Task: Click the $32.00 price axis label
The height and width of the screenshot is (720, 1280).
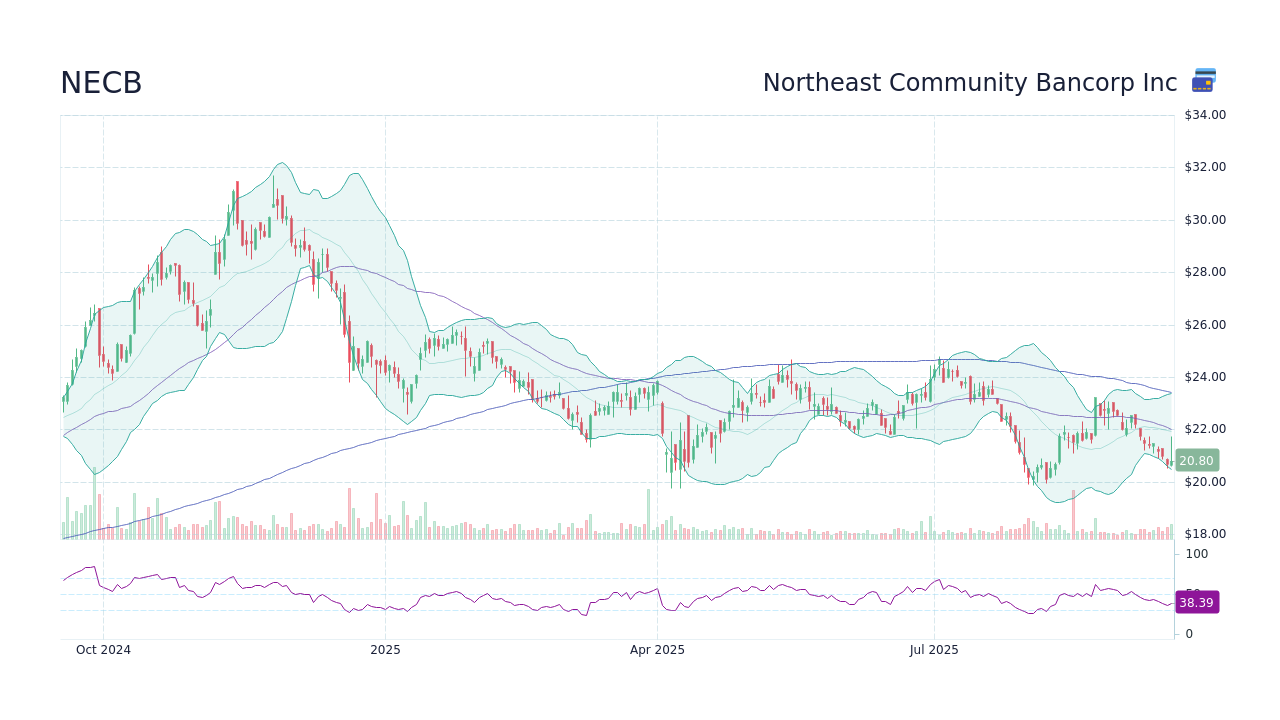Action: (1205, 167)
